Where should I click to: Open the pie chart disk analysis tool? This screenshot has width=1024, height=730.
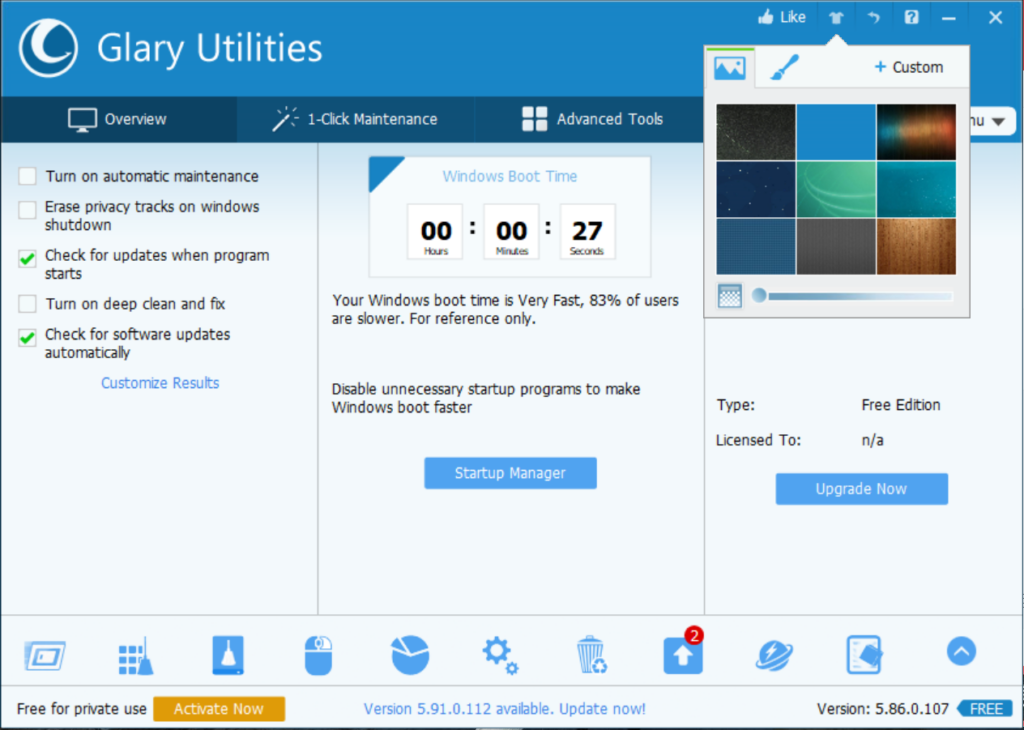point(409,654)
